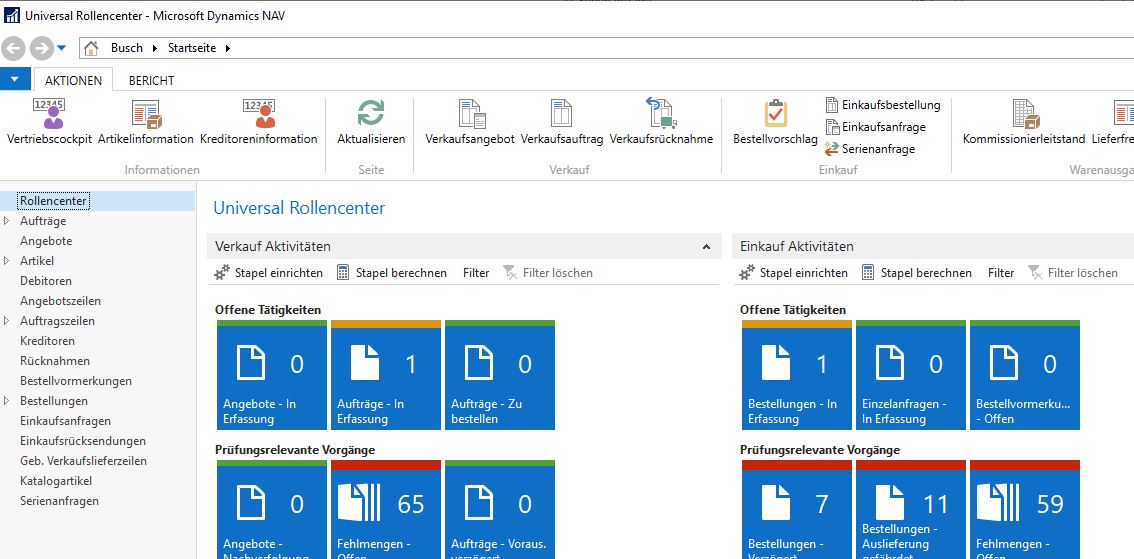Open the Verkauf Fehlmengen tile showing 65
This screenshot has width=1134, height=559.
coord(385,510)
